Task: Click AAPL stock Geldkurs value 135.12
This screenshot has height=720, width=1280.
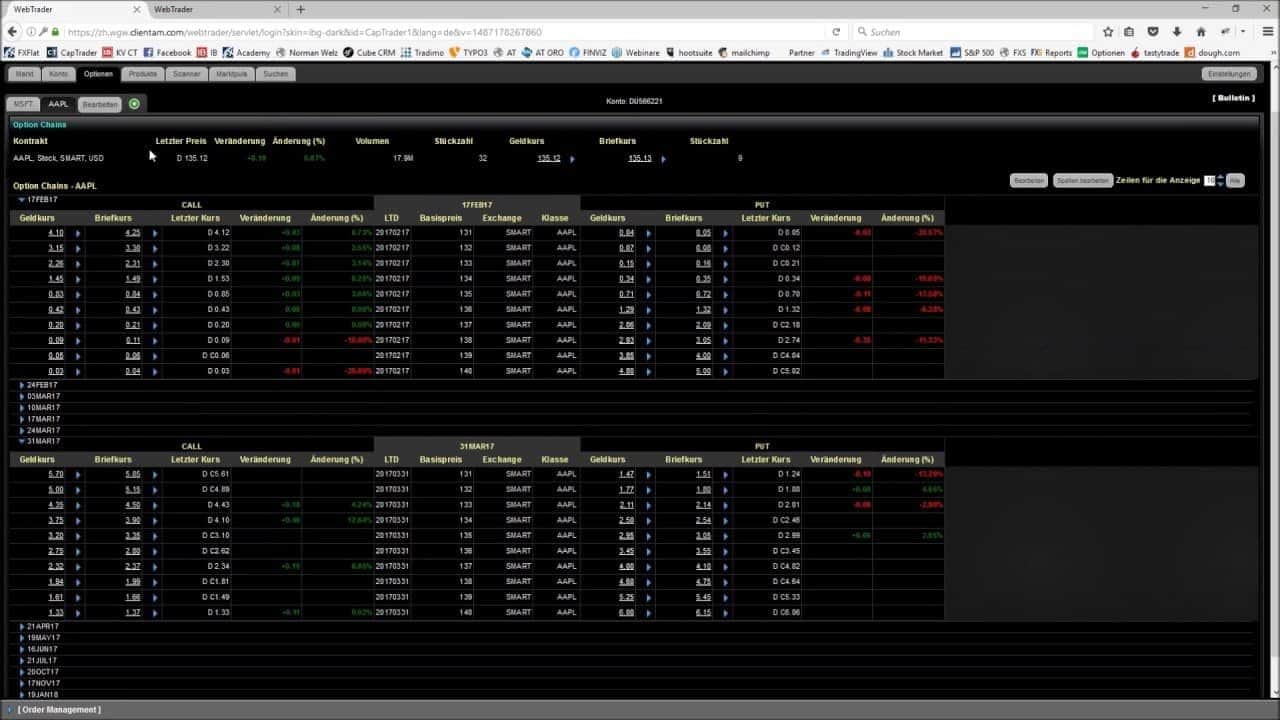Action: tap(549, 159)
